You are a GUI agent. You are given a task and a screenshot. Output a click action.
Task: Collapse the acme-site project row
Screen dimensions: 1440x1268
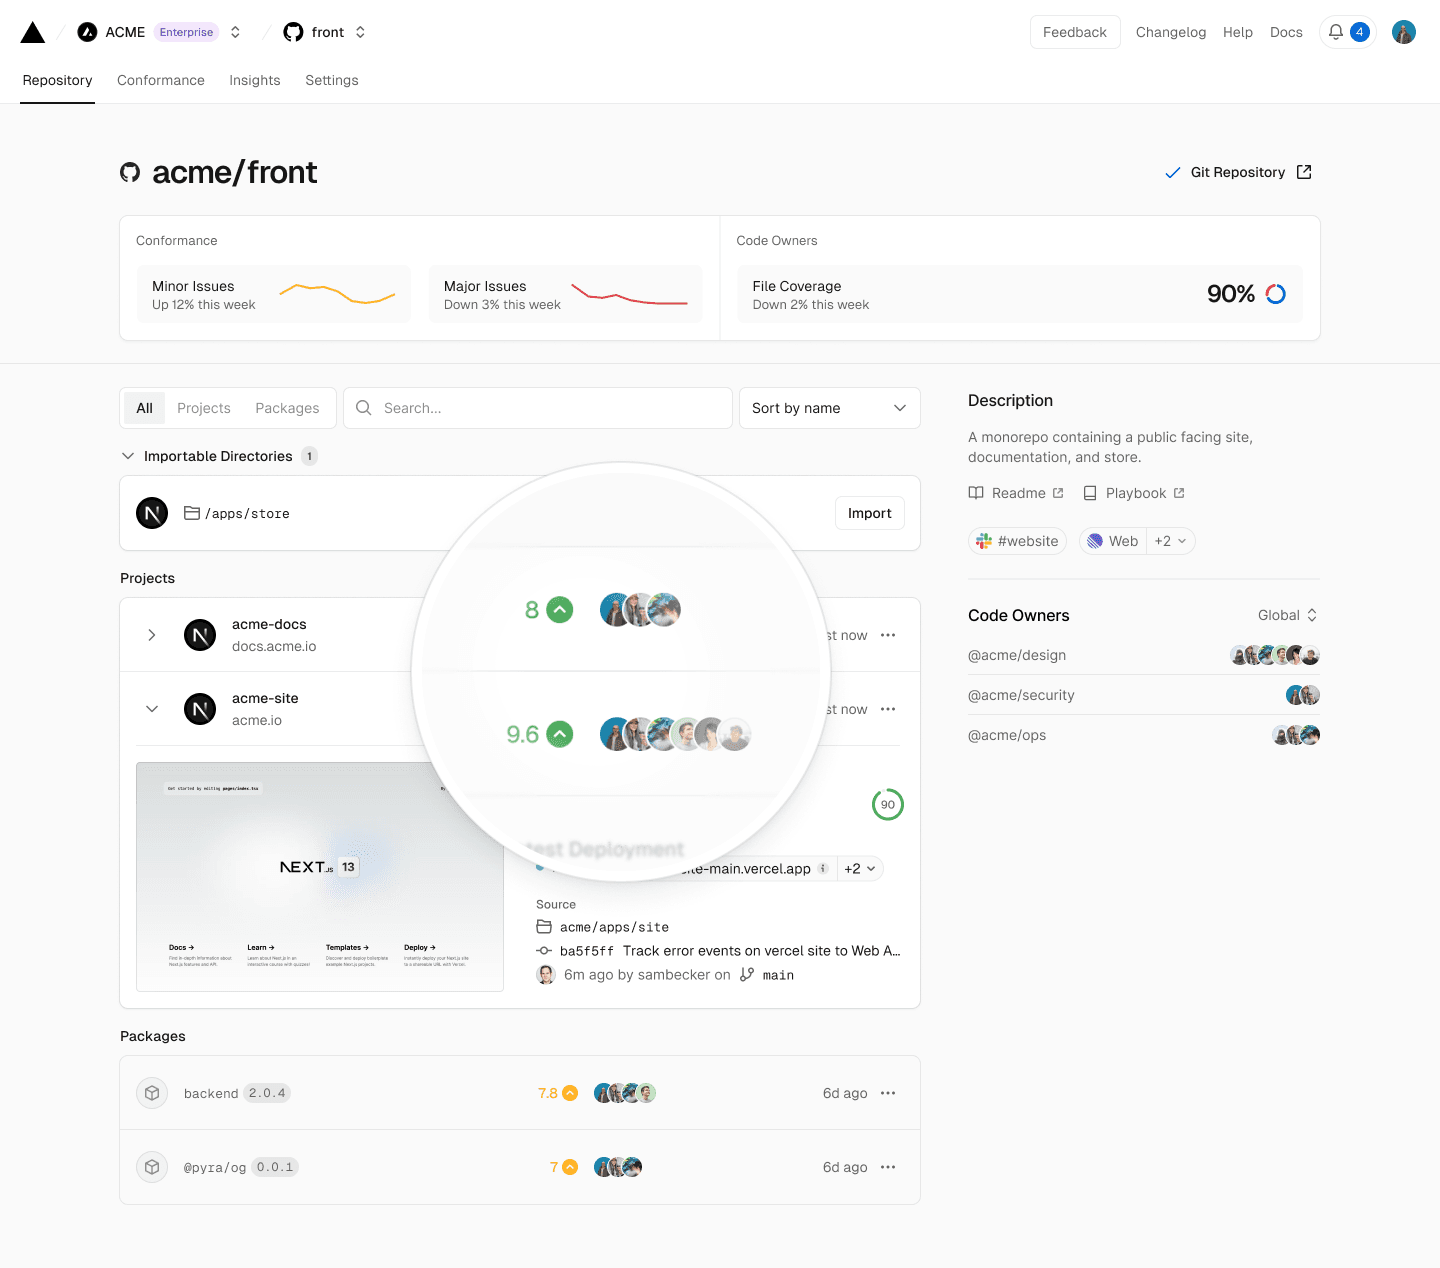[x=152, y=709]
